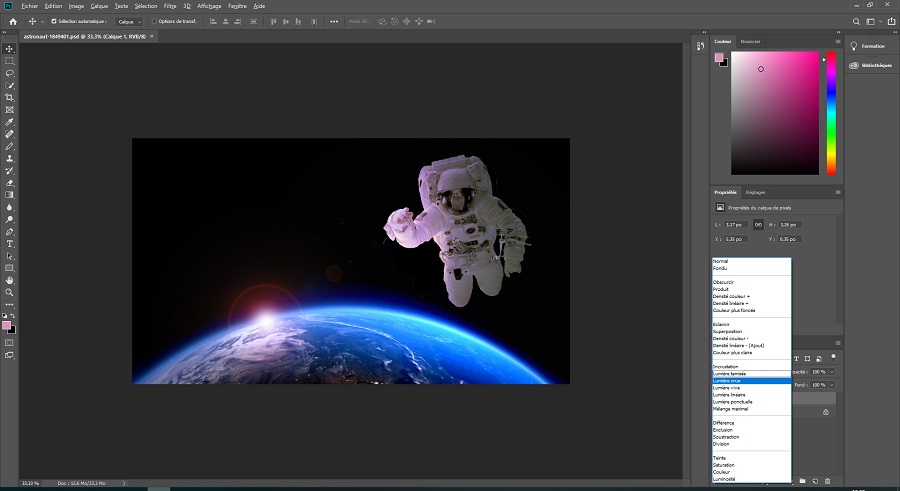The height and width of the screenshot is (491, 900).
Task: Toggle the Sélection automatique checkbox
Action: [53, 21]
